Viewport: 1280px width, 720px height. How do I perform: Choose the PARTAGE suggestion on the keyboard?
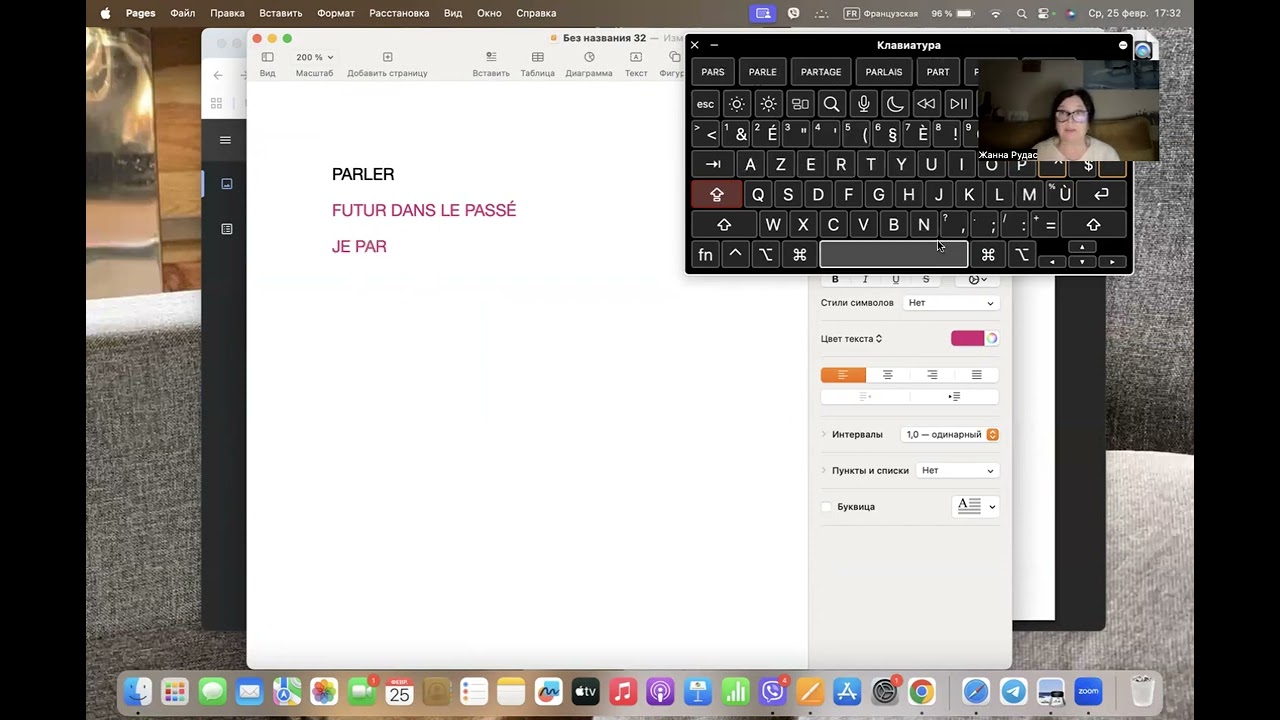point(821,72)
